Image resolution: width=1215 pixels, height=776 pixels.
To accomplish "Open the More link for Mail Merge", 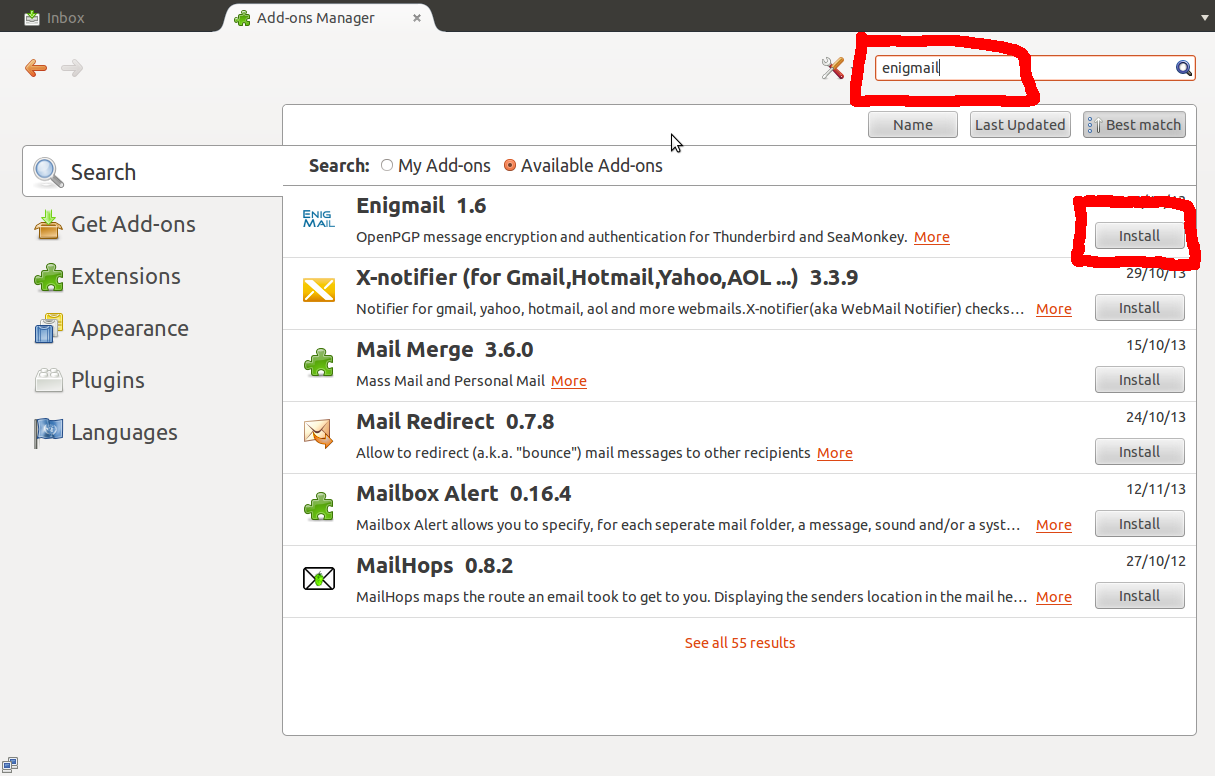I will 569,381.
